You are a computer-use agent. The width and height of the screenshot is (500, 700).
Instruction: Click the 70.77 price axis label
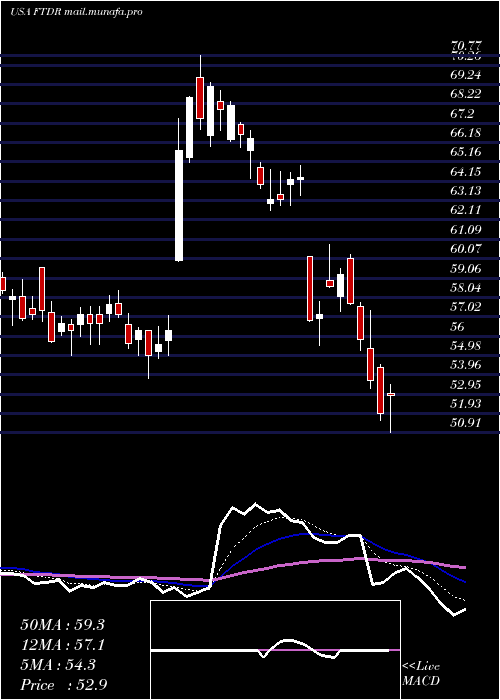click(x=466, y=46)
